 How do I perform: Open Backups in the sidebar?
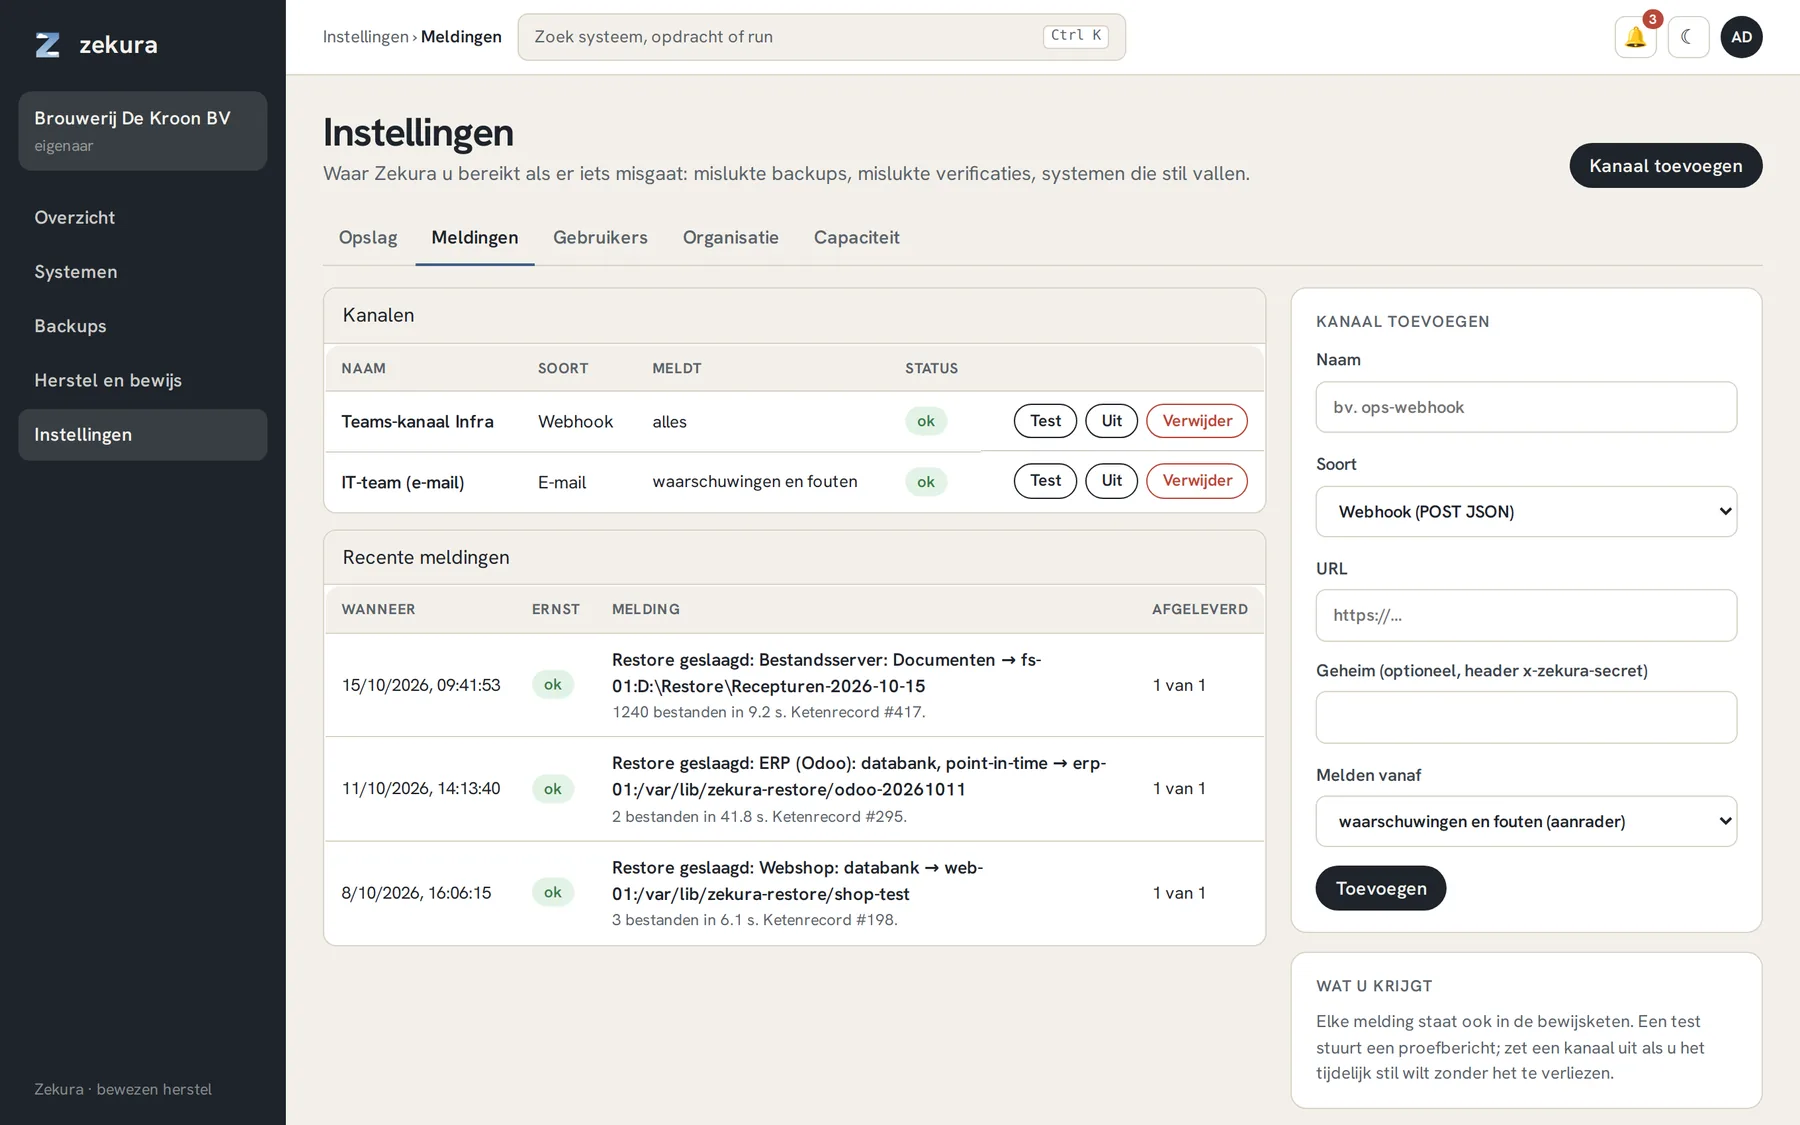(x=143, y=326)
